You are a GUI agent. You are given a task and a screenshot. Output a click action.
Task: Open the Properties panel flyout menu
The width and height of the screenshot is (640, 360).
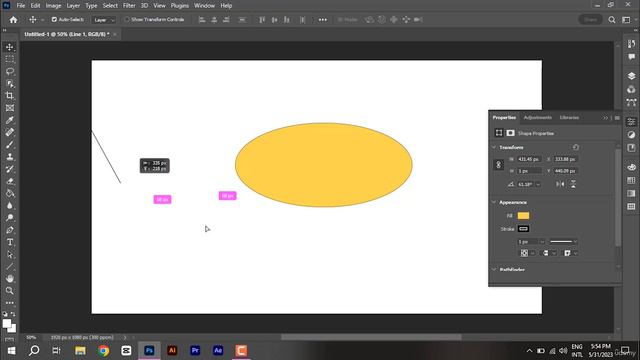pos(617,118)
